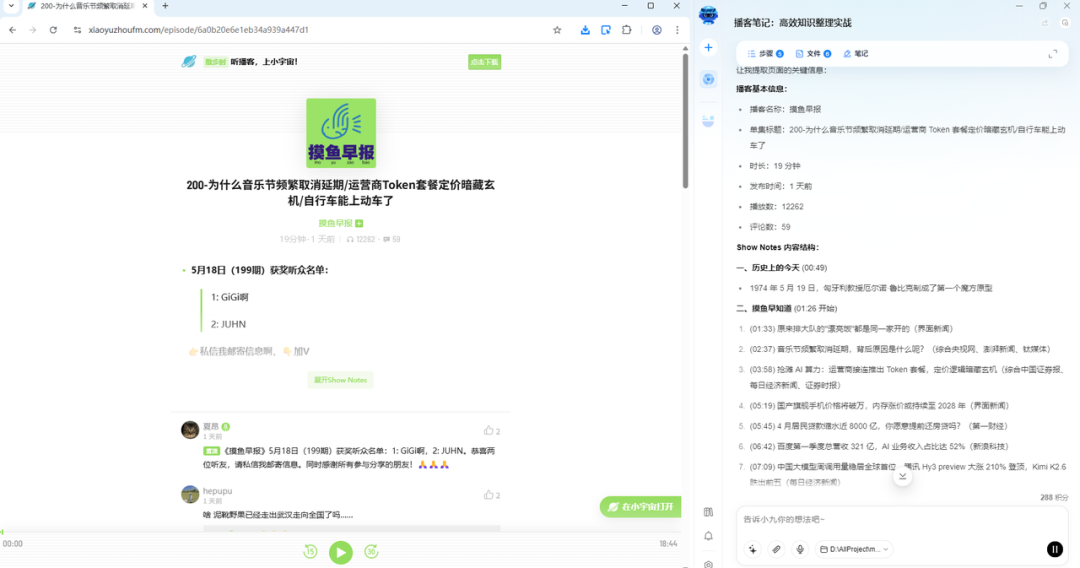Close the podcast episode tab
The height and width of the screenshot is (568, 1080).
[x=145, y=6]
